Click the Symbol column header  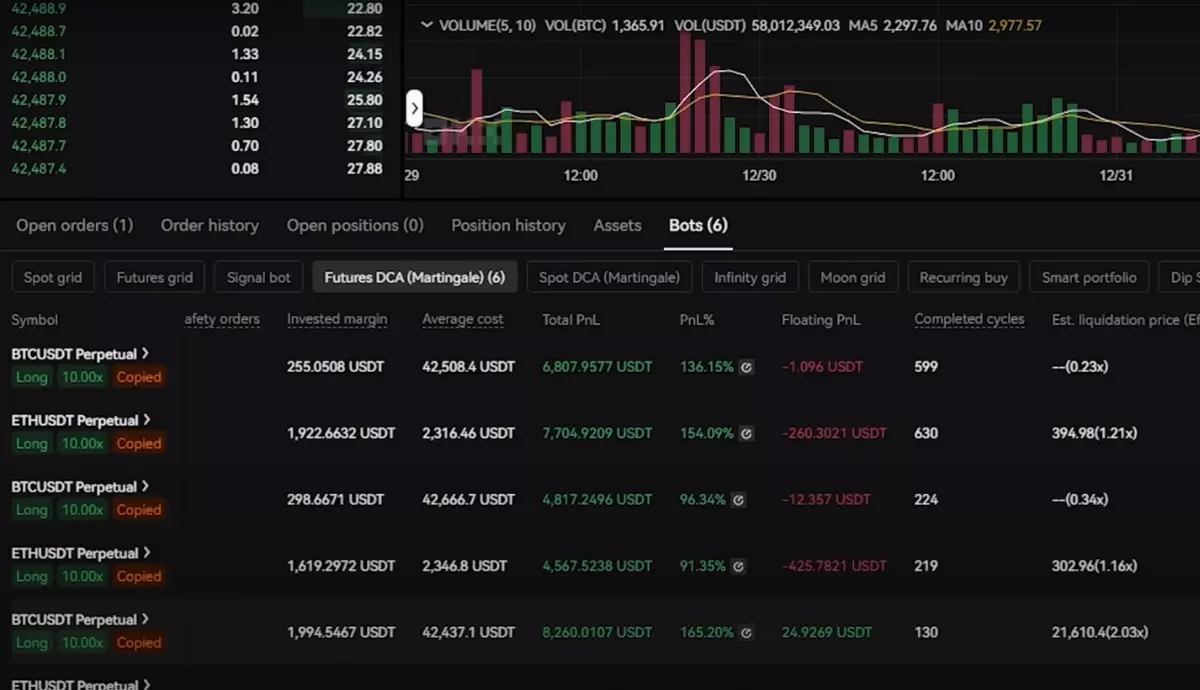pyautogui.click(x=35, y=320)
